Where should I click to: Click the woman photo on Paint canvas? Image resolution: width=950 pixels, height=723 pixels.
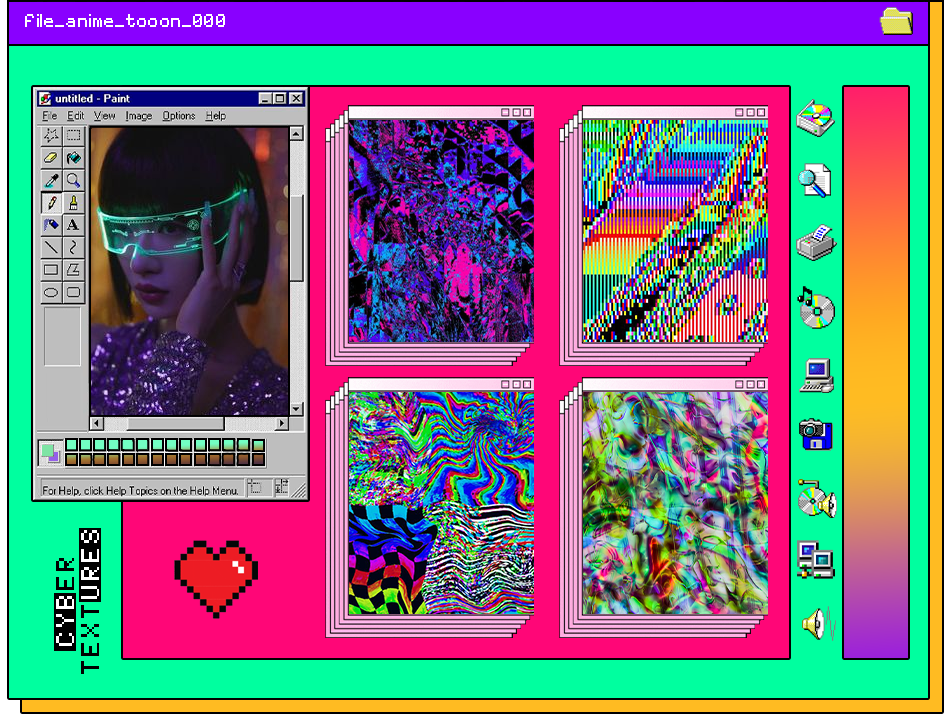[x=189, y=271]
